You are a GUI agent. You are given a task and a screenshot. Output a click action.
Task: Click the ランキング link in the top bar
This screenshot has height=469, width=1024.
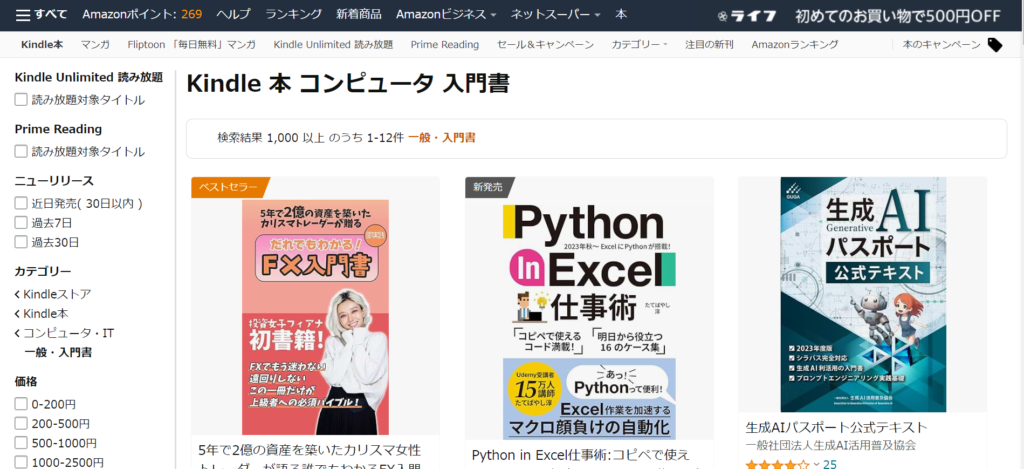[x=293, y=15]
